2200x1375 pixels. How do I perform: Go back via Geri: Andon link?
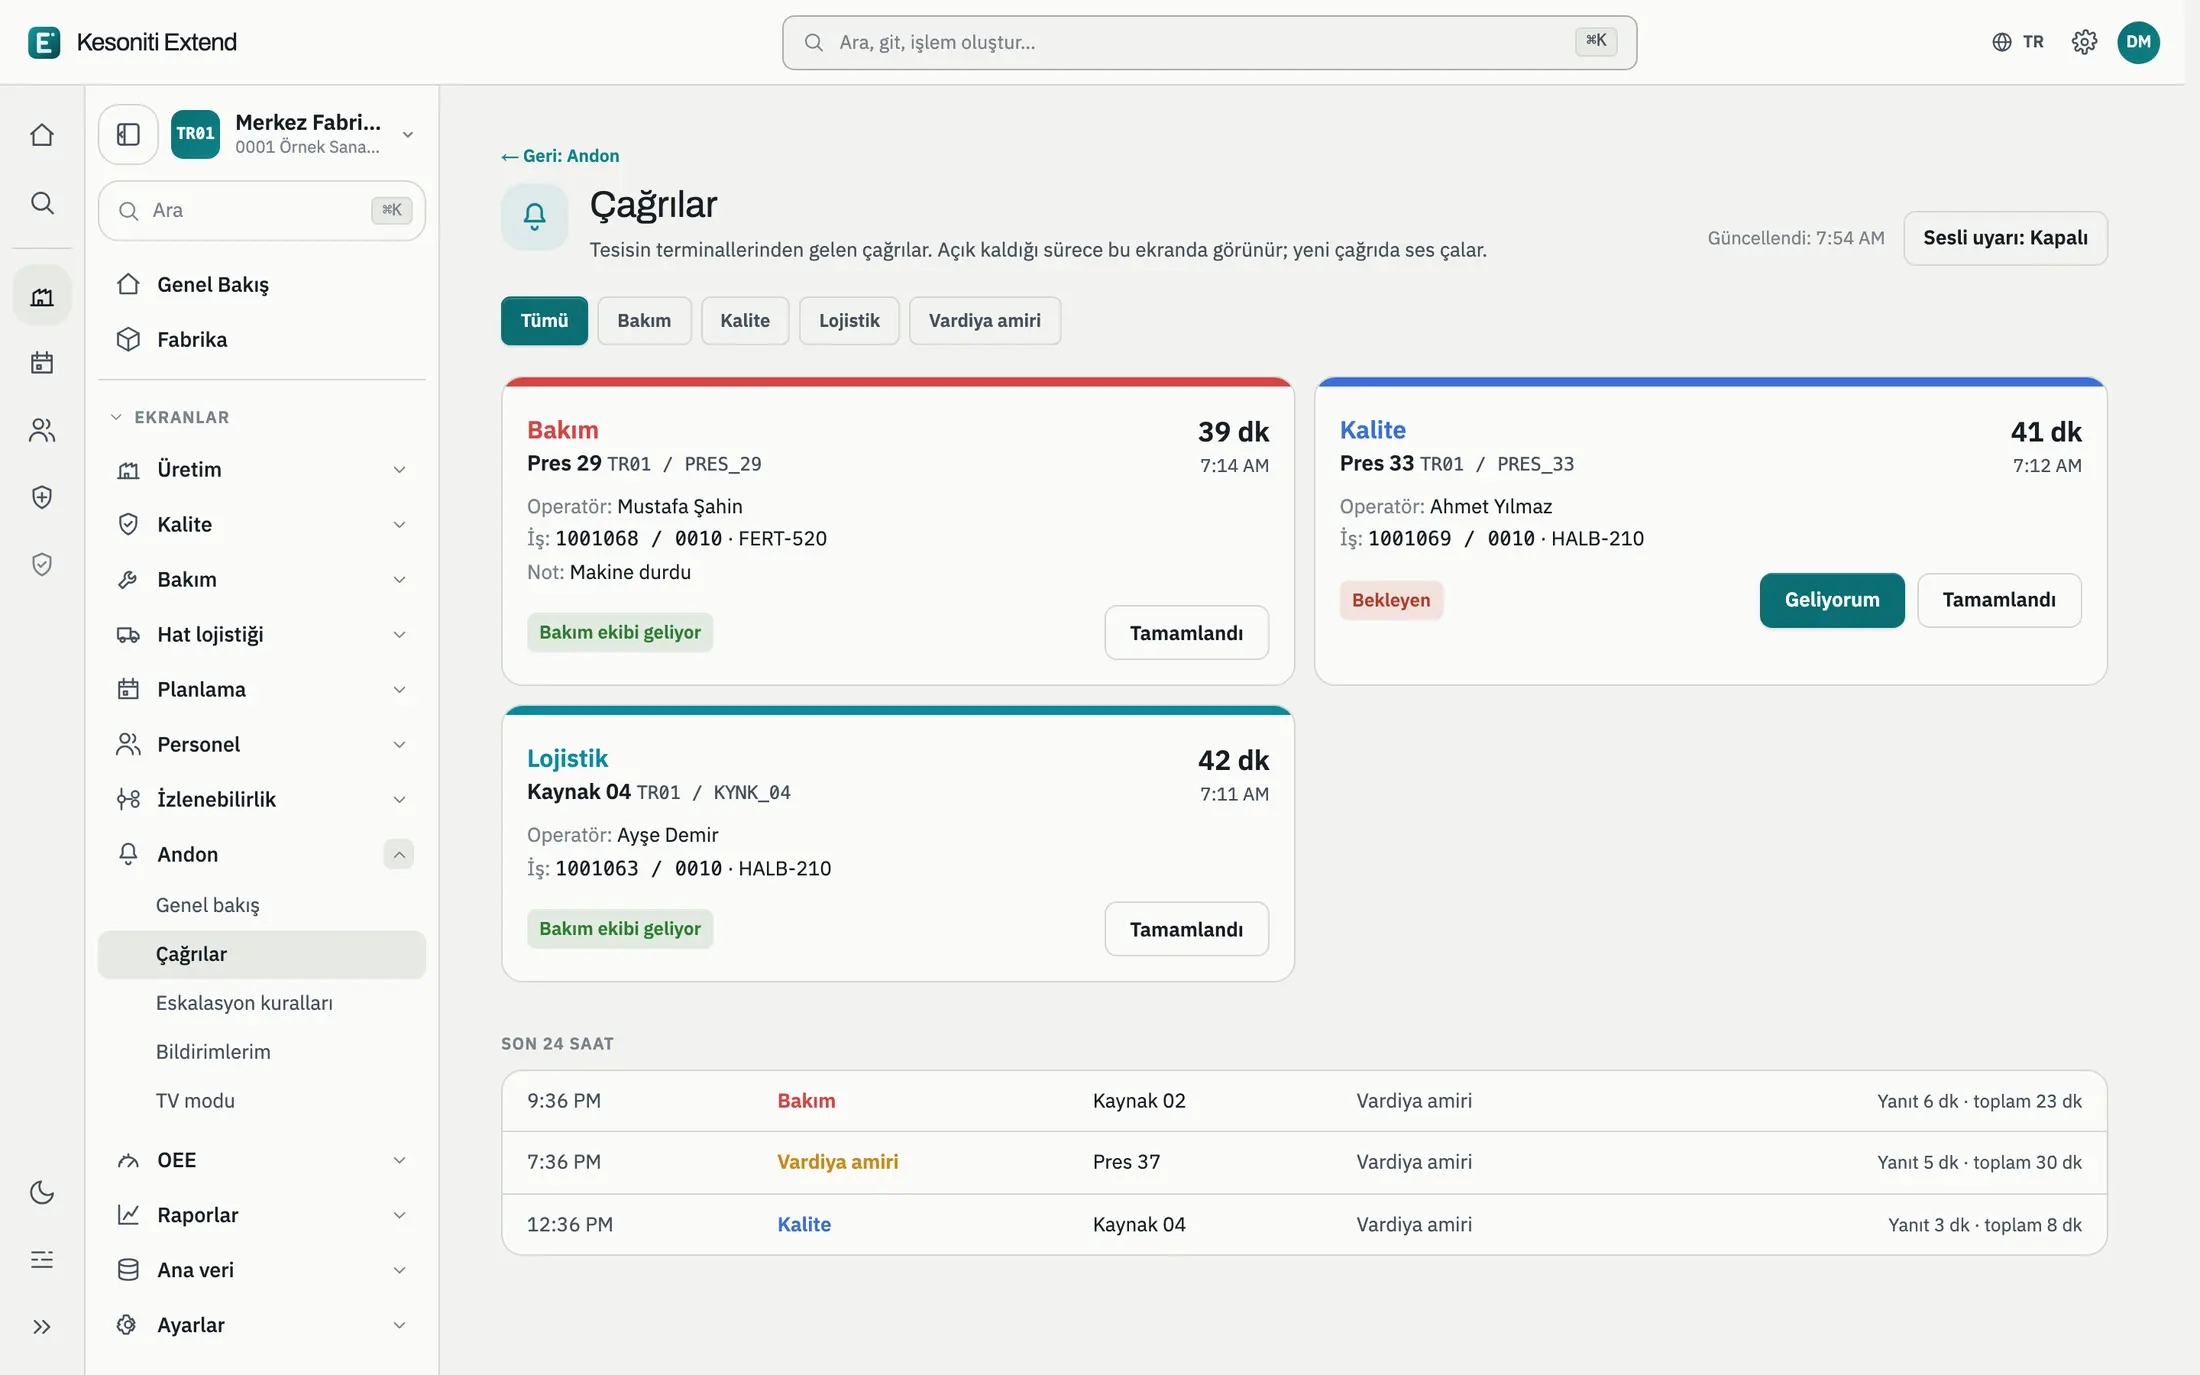[560, 156]
